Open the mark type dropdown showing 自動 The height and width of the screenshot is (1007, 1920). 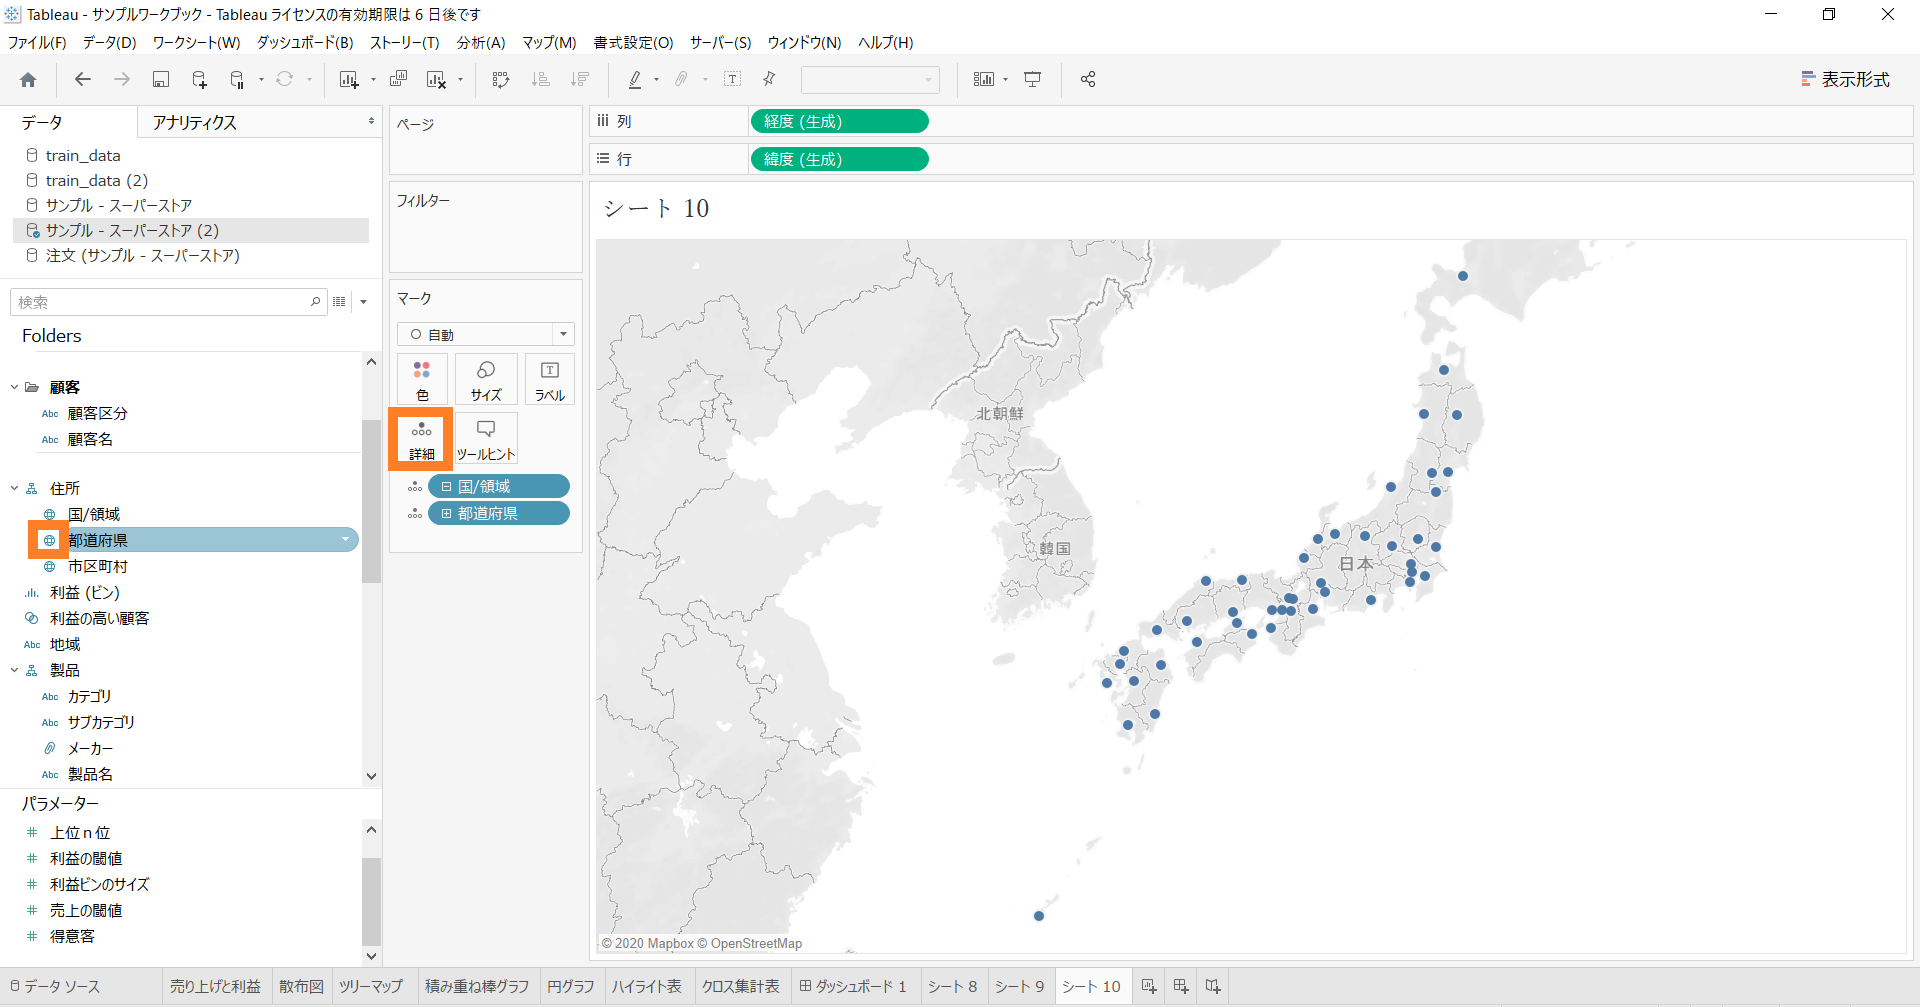[486, 334]
